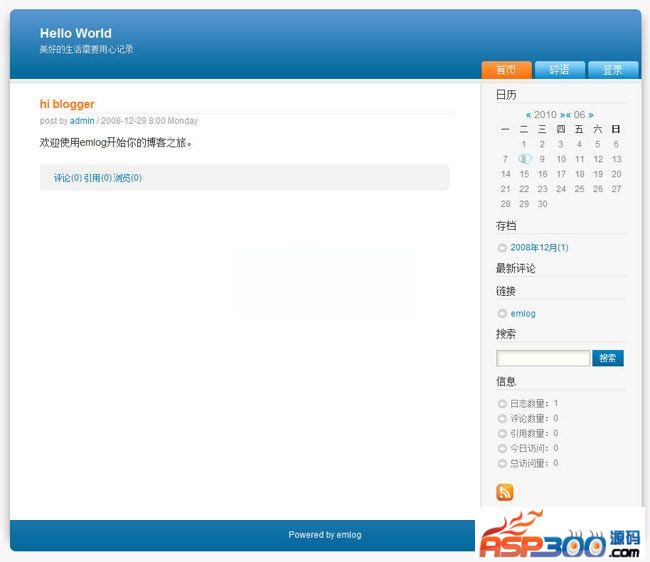Open the 登录 login tab

coord(613,70)
